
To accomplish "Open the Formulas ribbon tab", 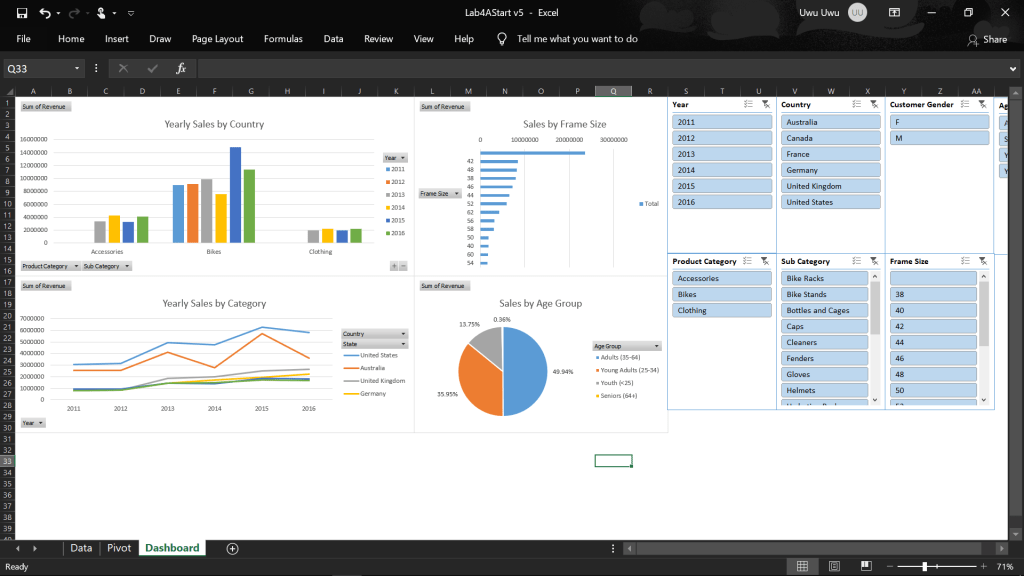I will pyautogui.click(x=283, y=38).
